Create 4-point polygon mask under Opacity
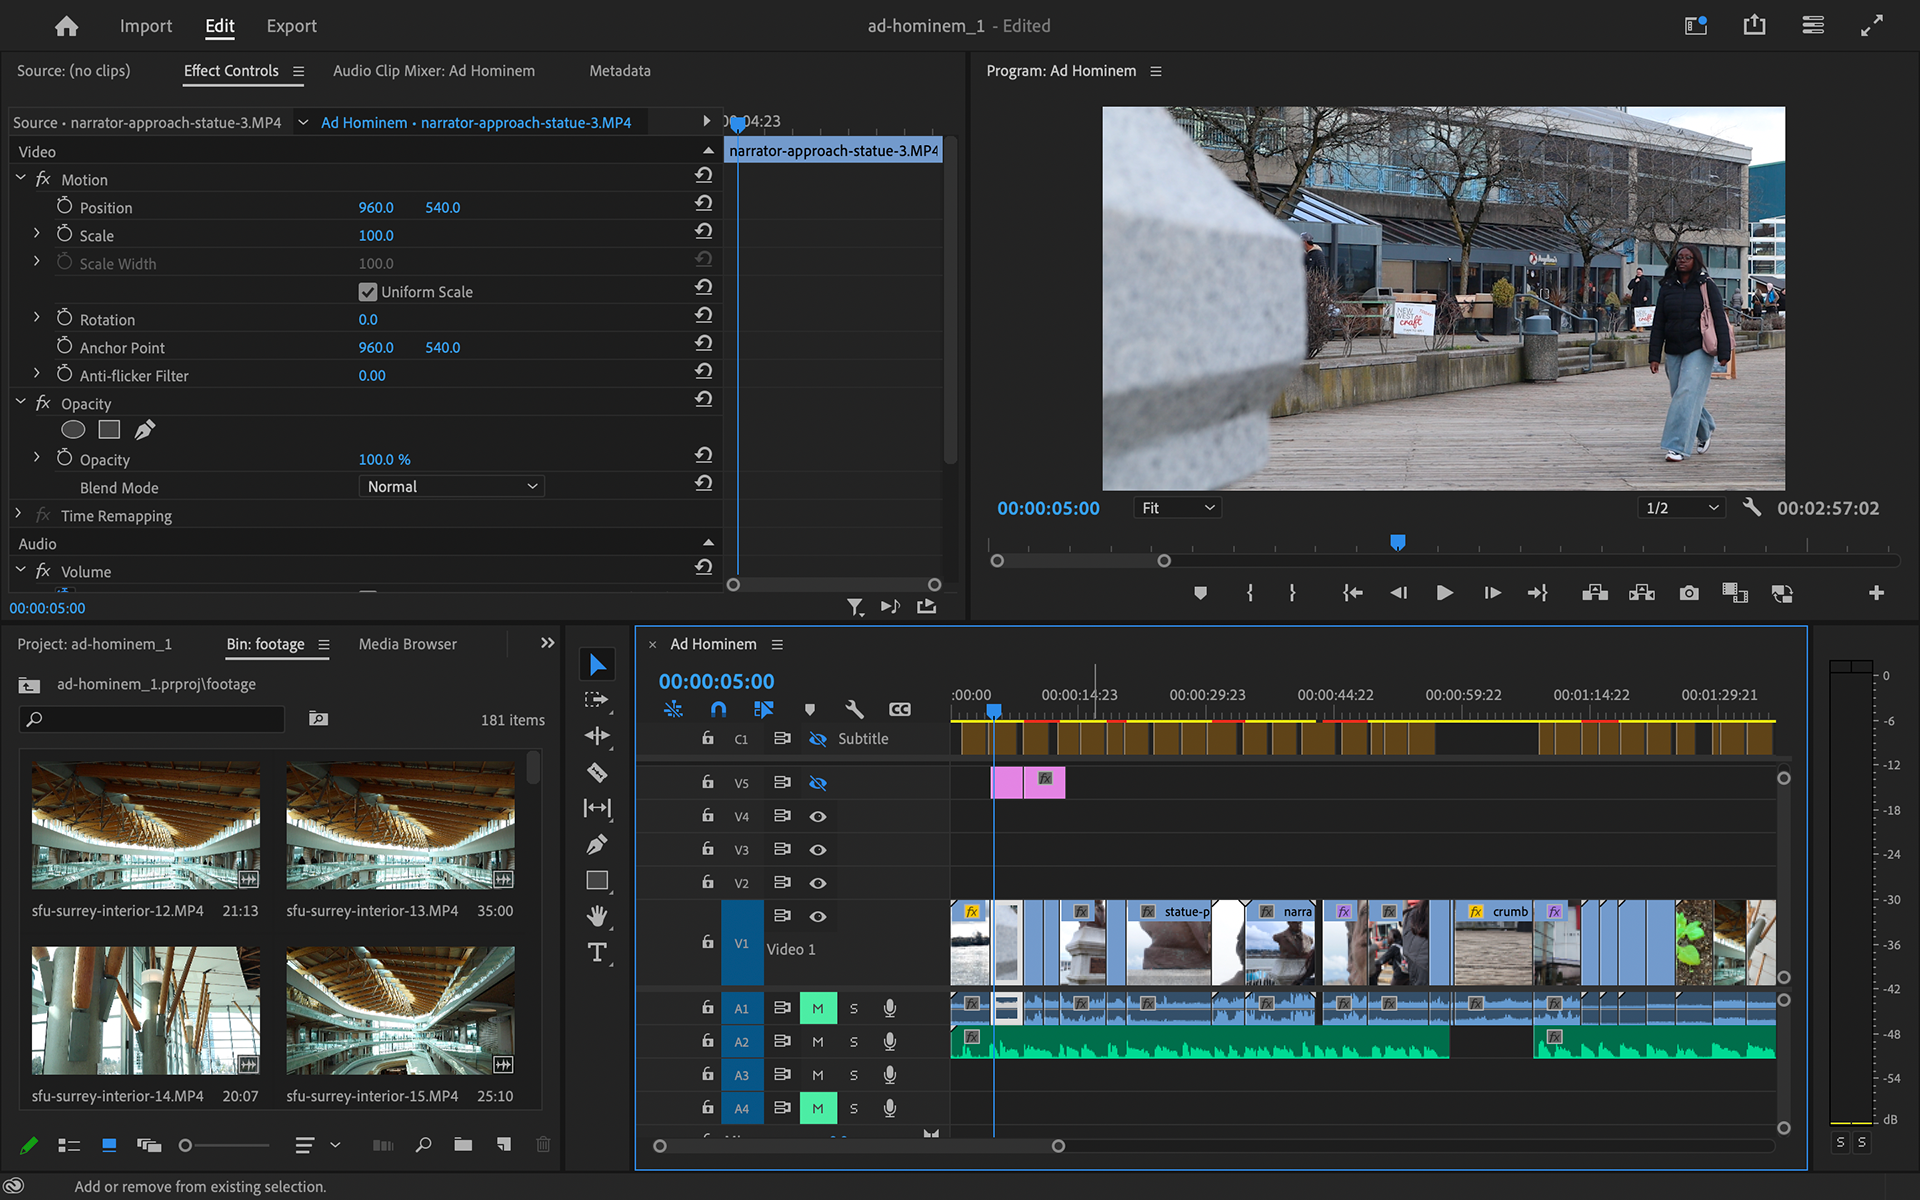Screen dimensions: 1920x1200 [109, 430]
